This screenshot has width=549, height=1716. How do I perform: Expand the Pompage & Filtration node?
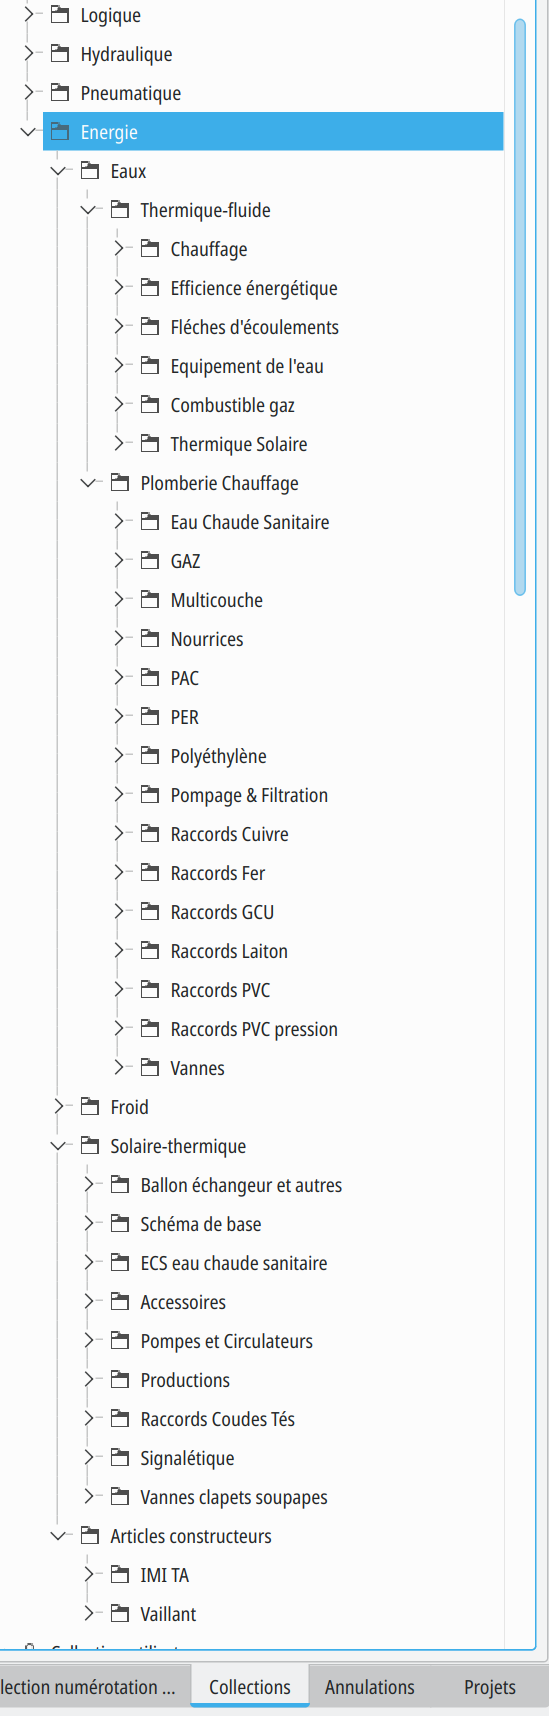pos(118,795)
